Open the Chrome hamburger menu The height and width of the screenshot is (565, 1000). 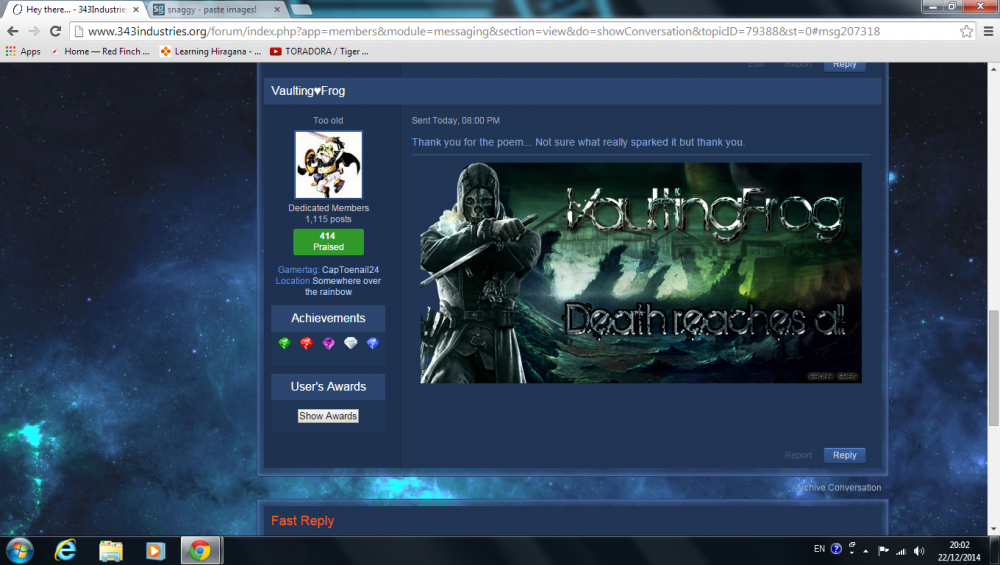(x=986, y=31)
